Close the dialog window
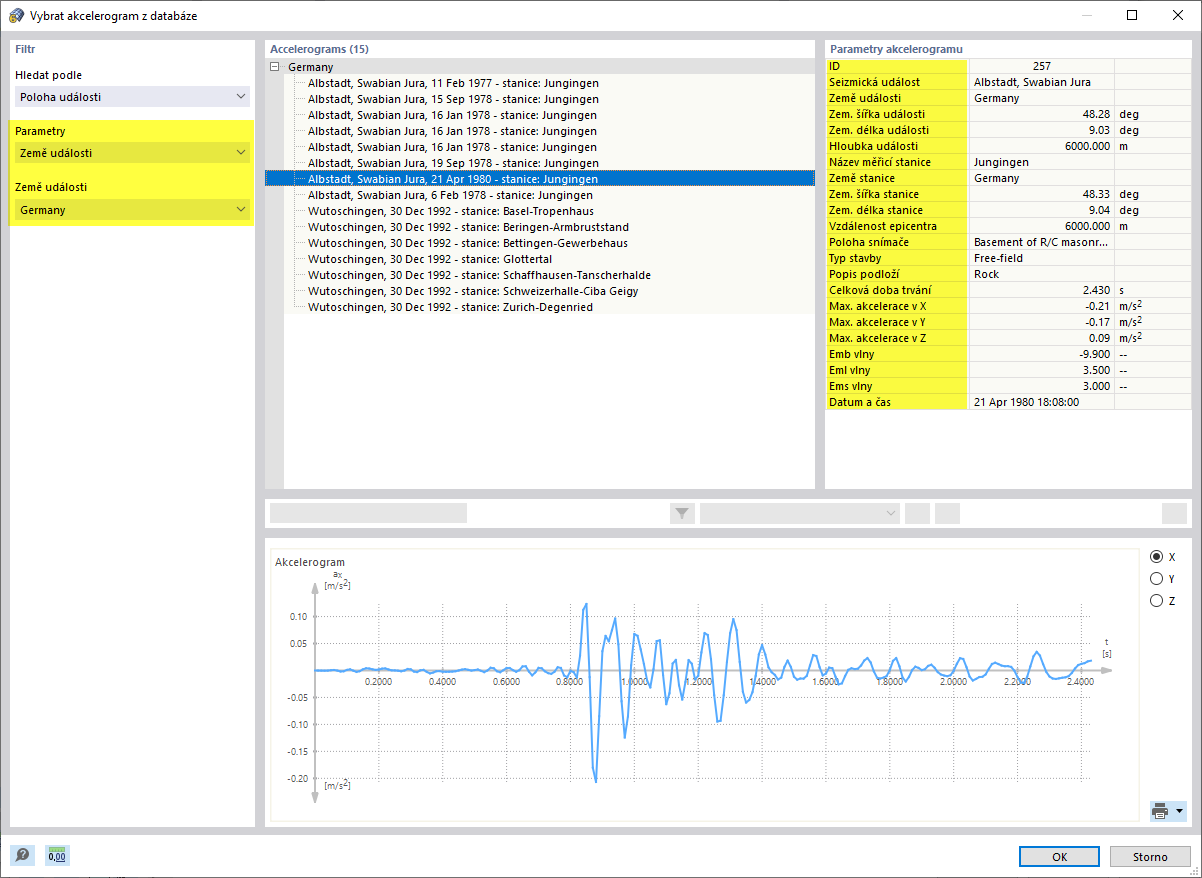 (x=1178, y=15)
